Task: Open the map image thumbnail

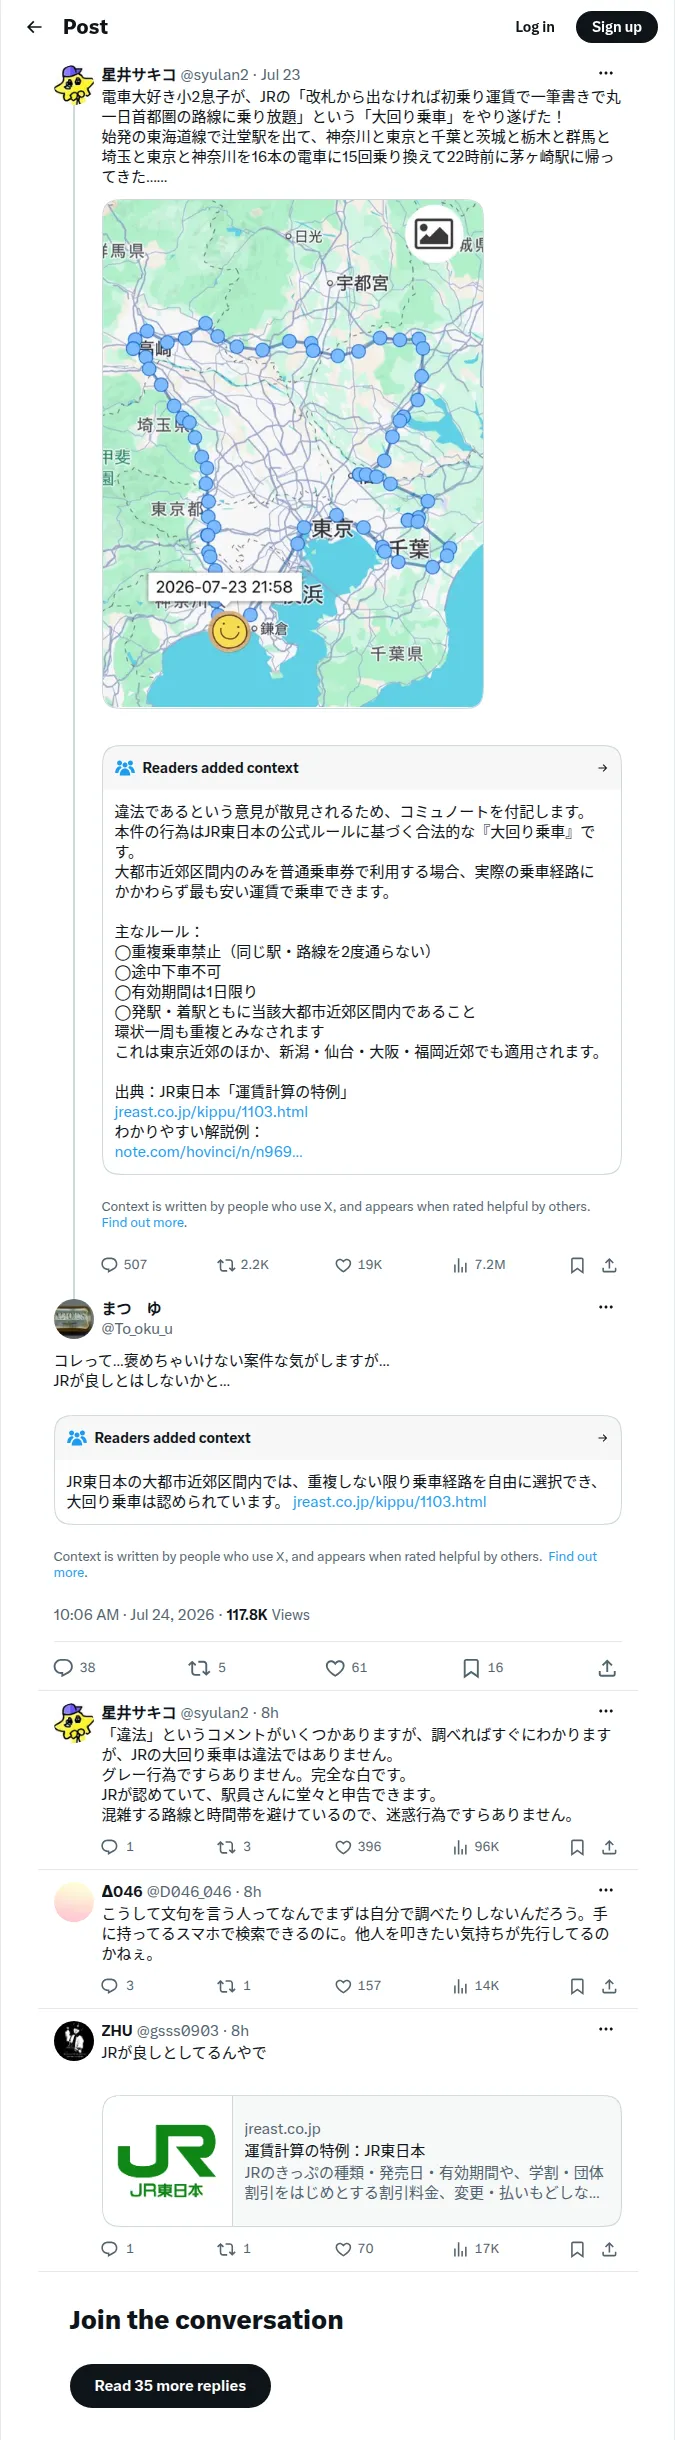Action: pos(293,453)
